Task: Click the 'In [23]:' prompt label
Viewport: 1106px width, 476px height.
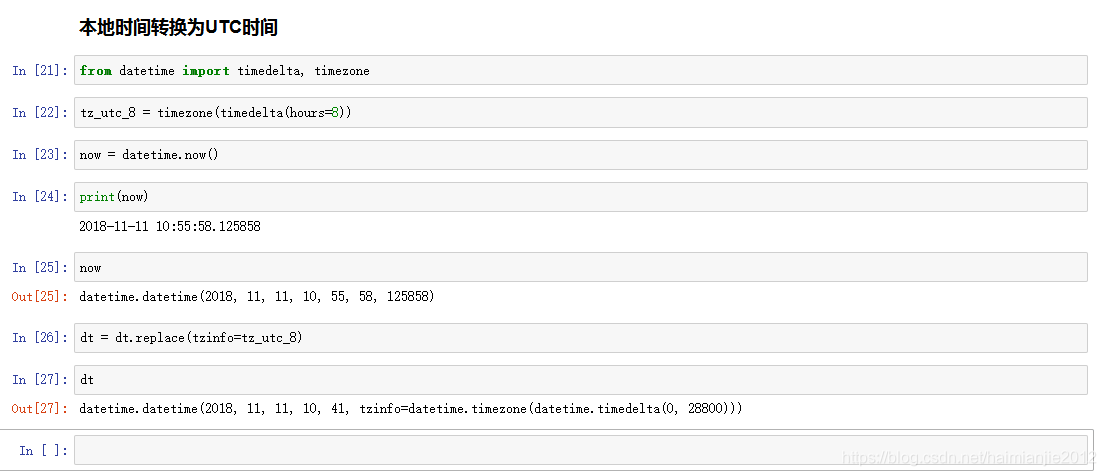Action: (40, 154)
